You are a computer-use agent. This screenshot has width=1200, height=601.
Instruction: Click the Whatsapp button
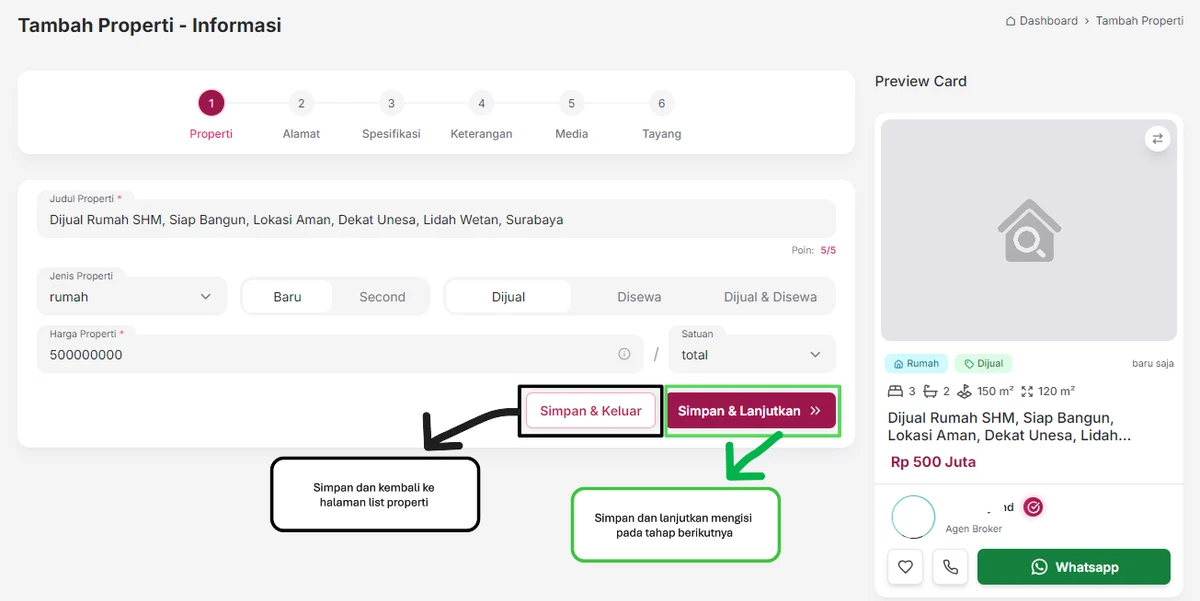1074,567
